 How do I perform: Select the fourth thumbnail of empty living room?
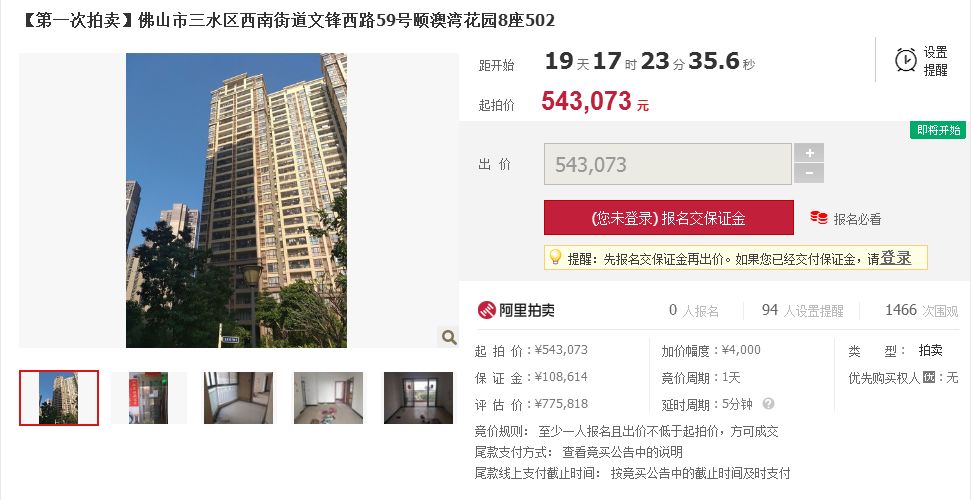(x=328, y=398)
